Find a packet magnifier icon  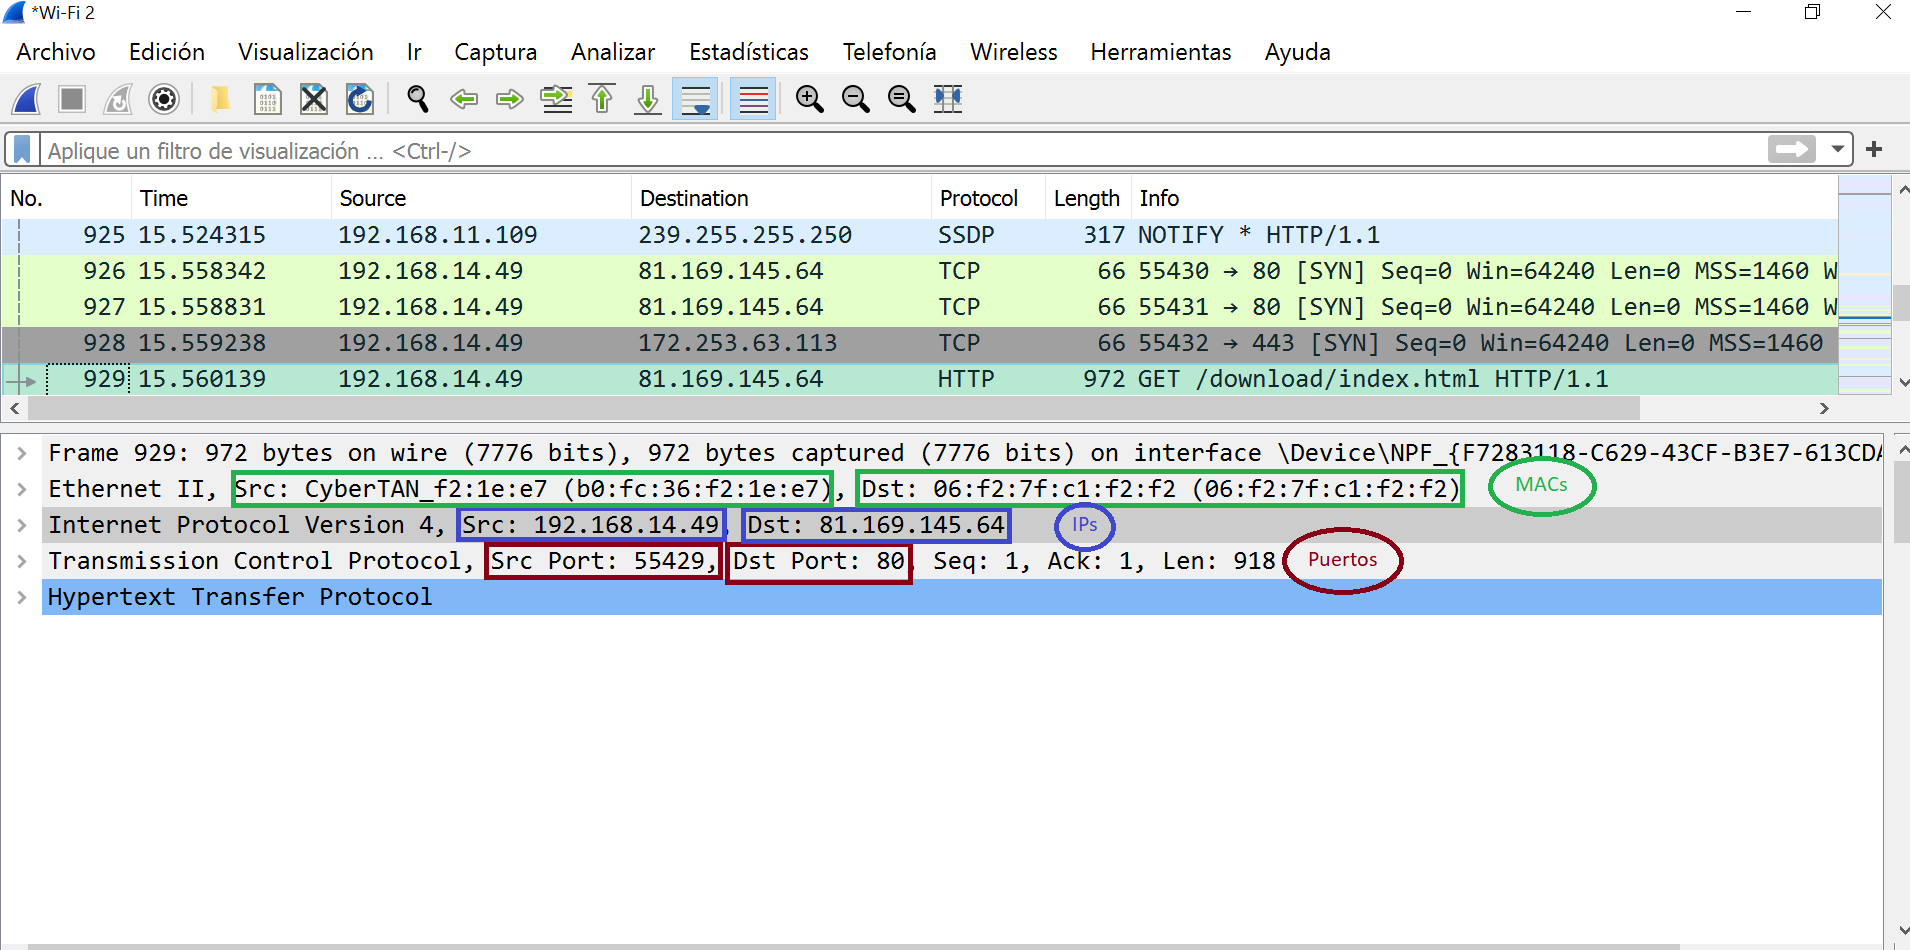tap(418, 99)
